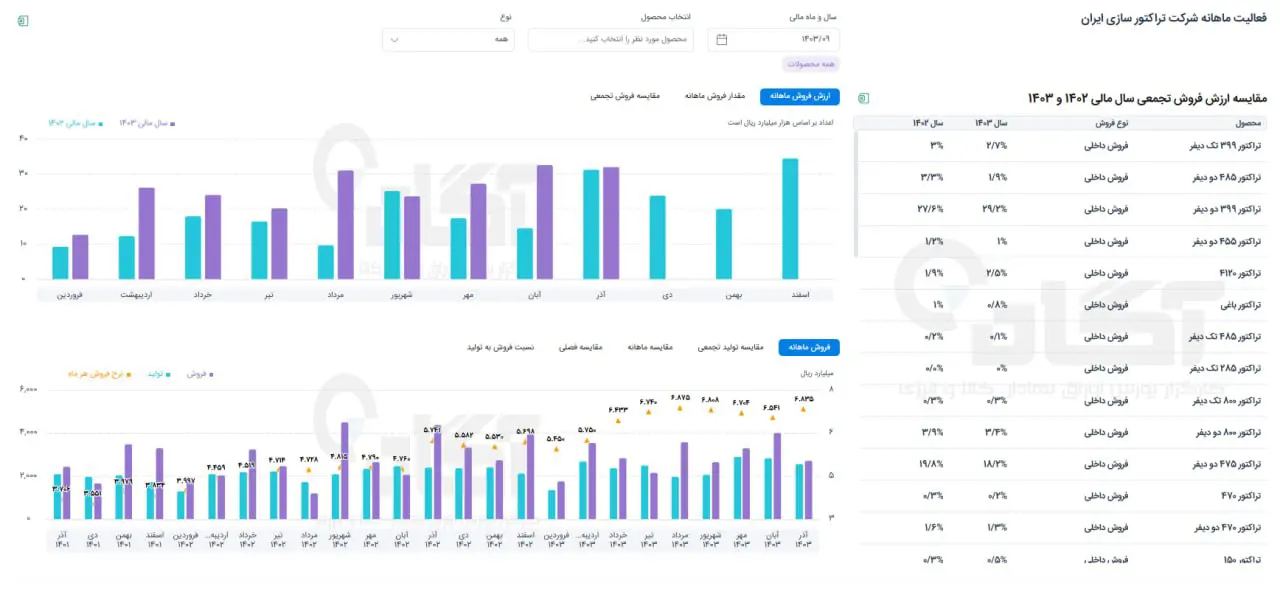Select the تراکتور ۲۸۵ تک دیفر row

(x=1061, y=368)
